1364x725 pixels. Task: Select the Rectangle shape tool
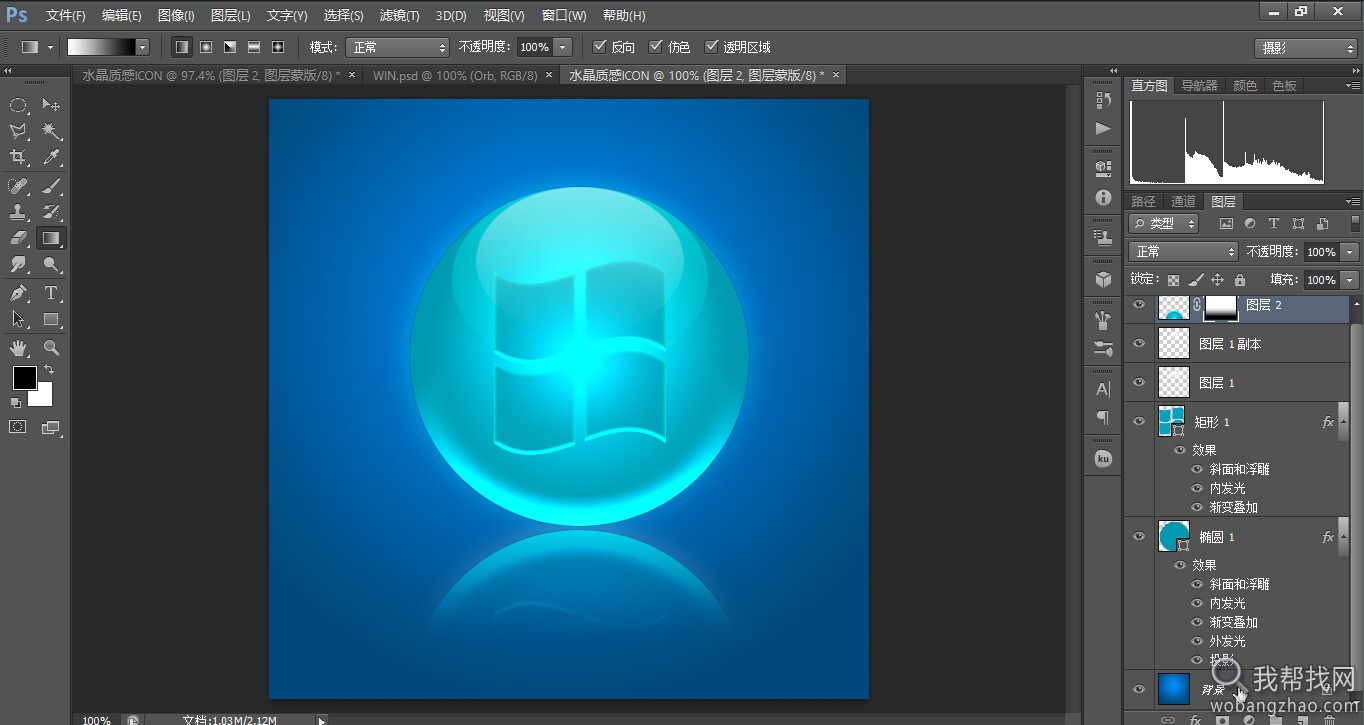51,320
